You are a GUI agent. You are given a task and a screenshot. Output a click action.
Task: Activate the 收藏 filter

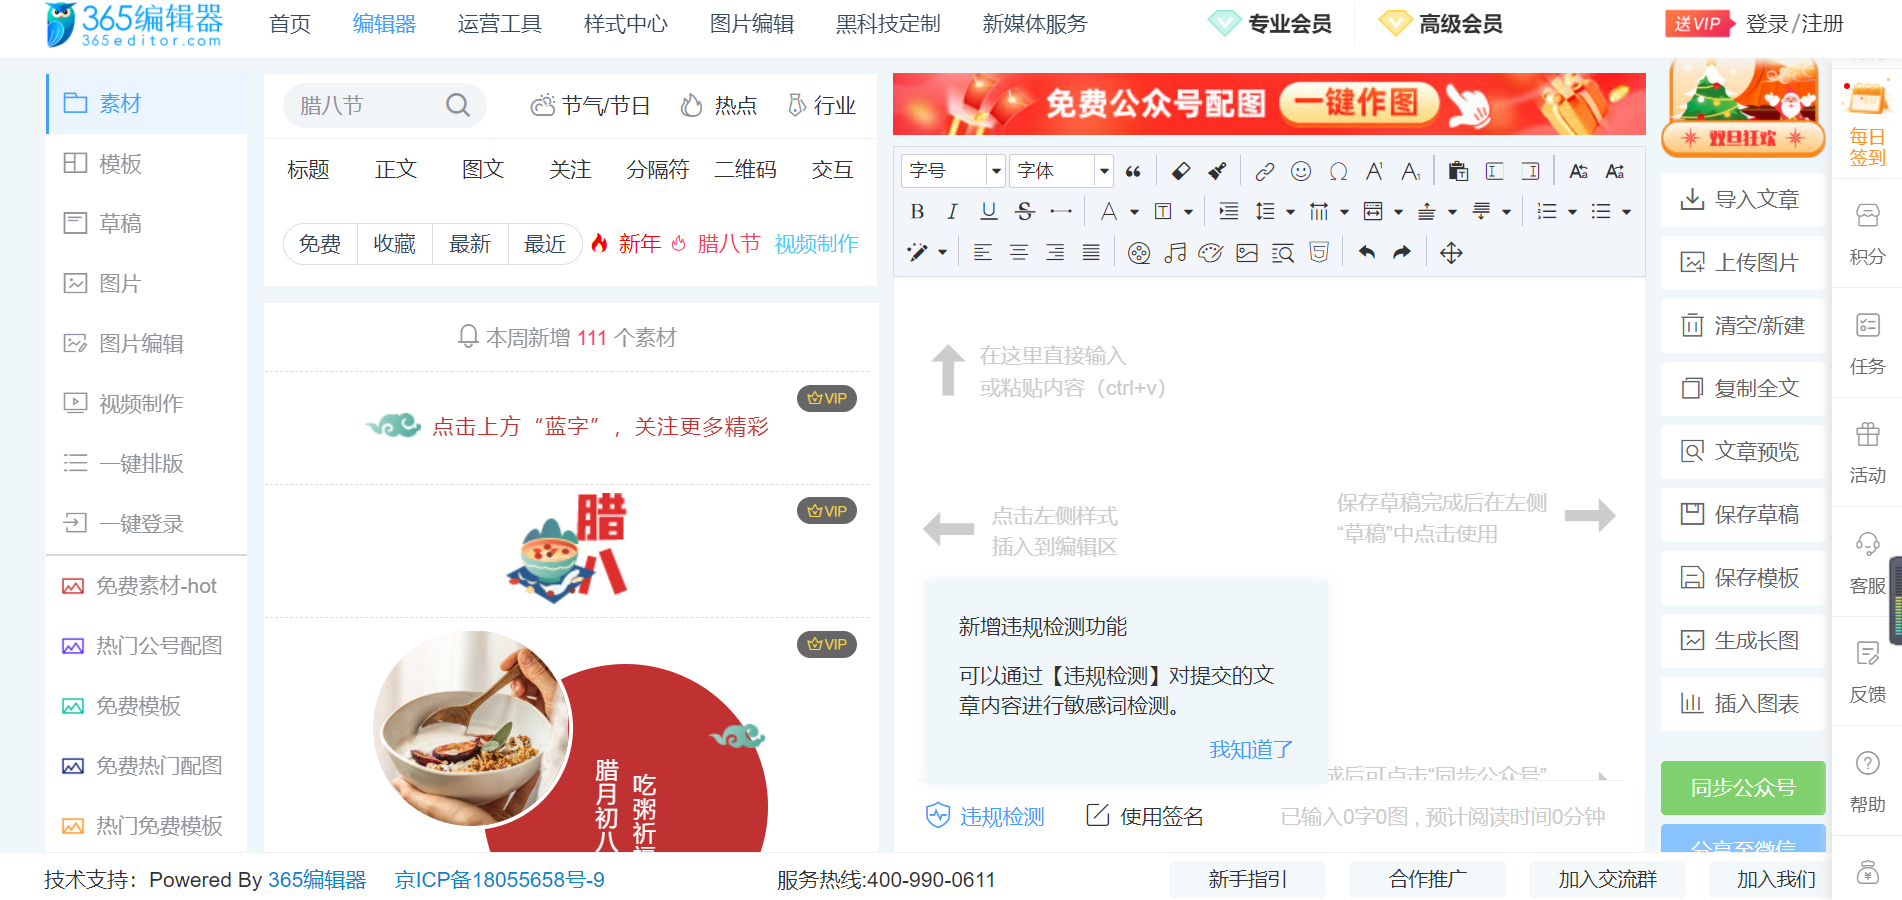[394, 243]
